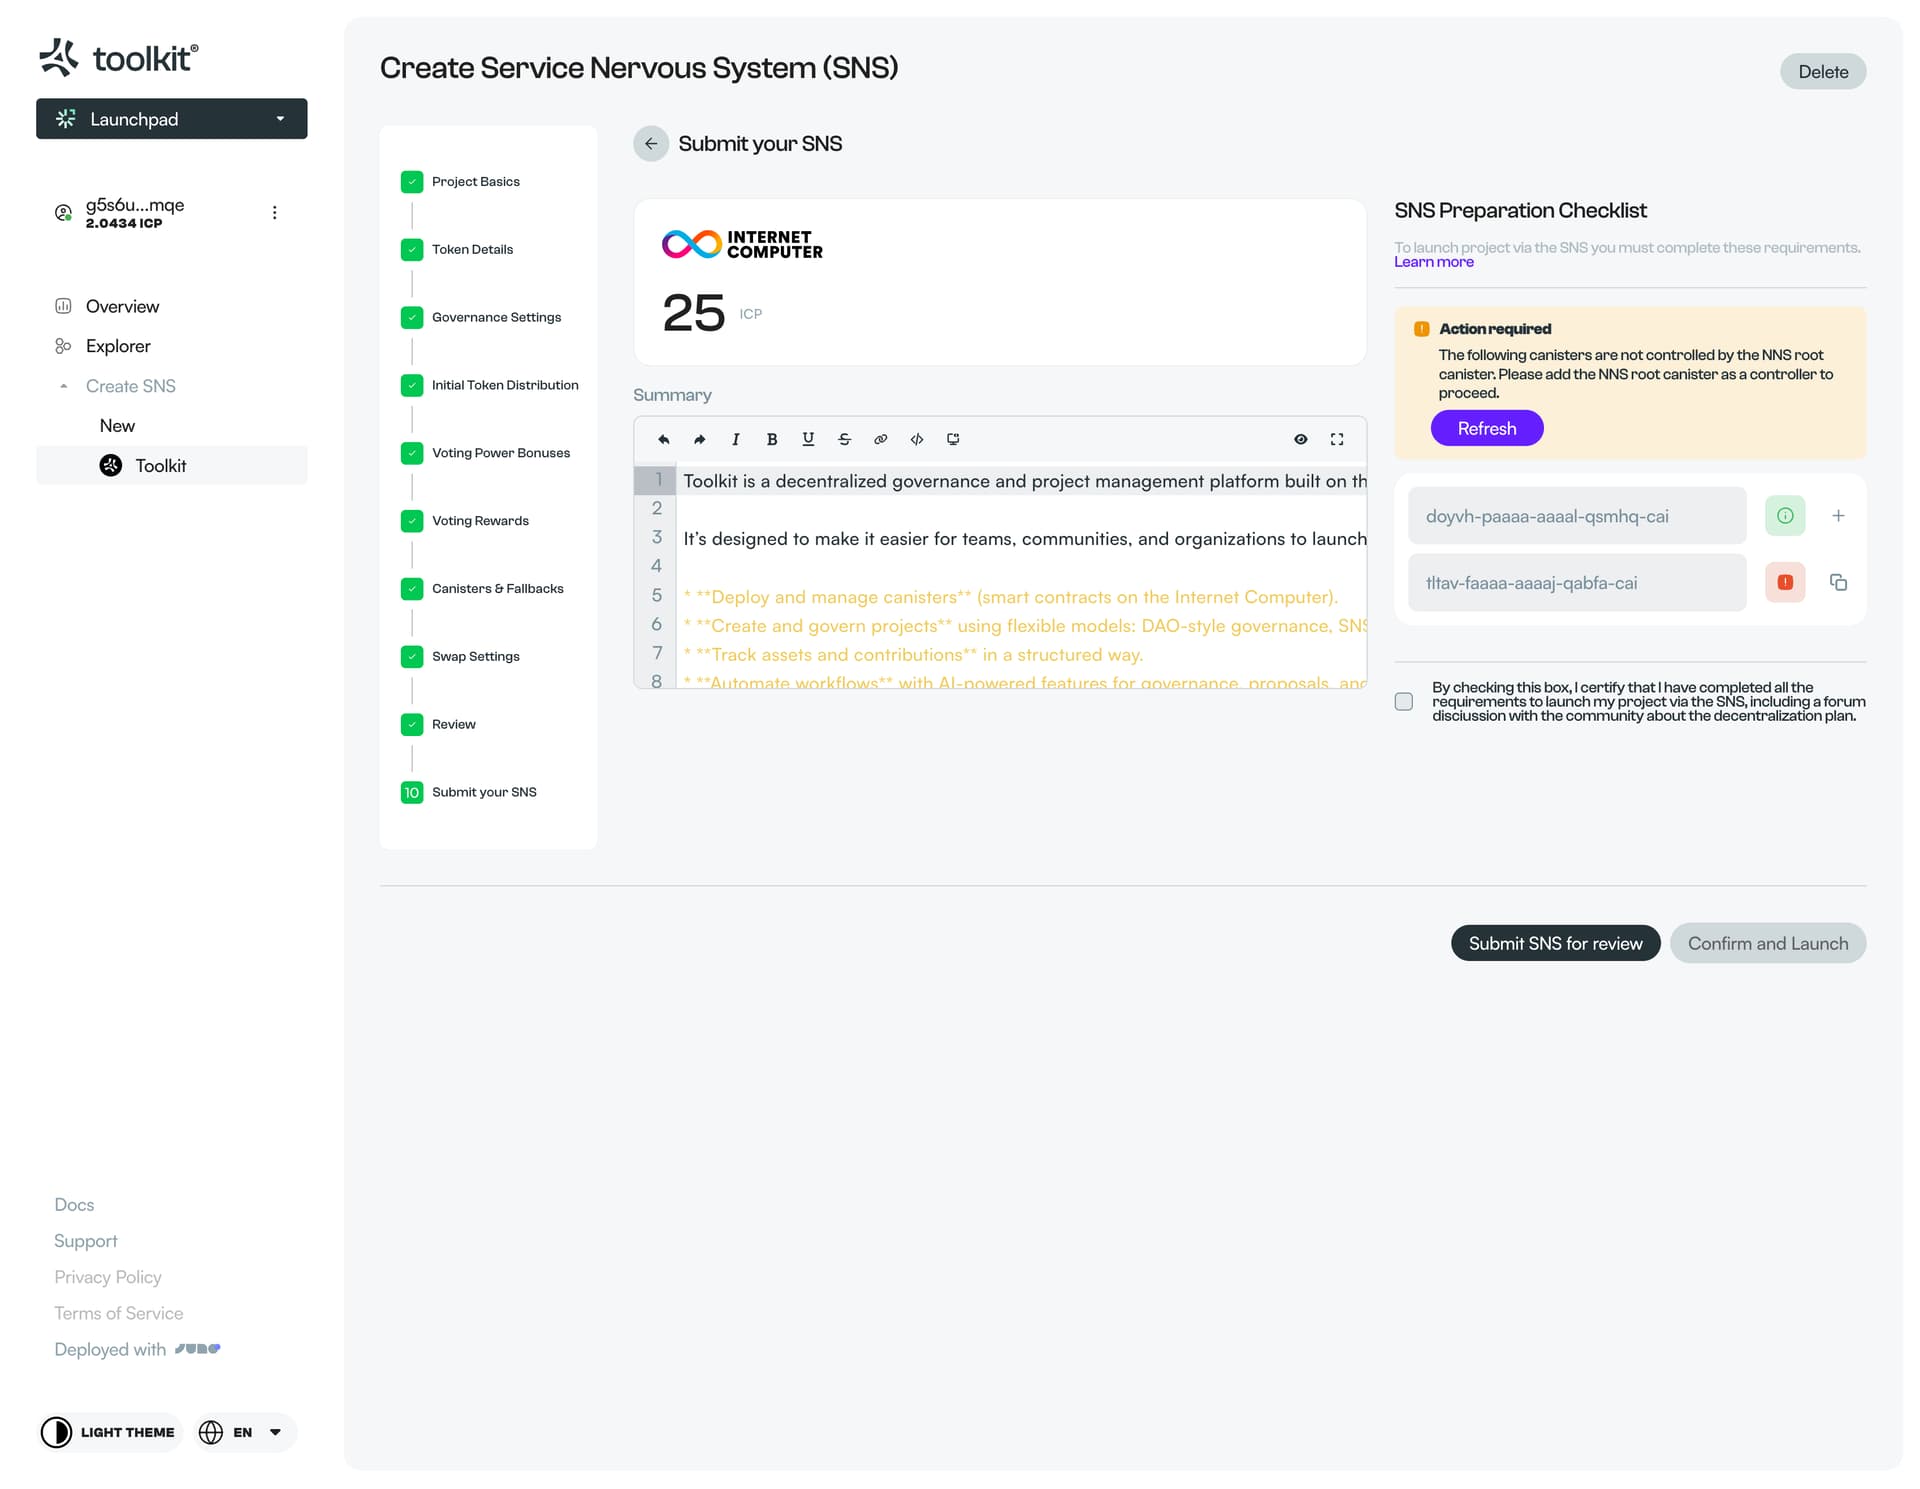Image resolution: width=1920 pixels, height=1489 pixels.
Task: Click Submit SNS for review button
Action: [1555, 943]
